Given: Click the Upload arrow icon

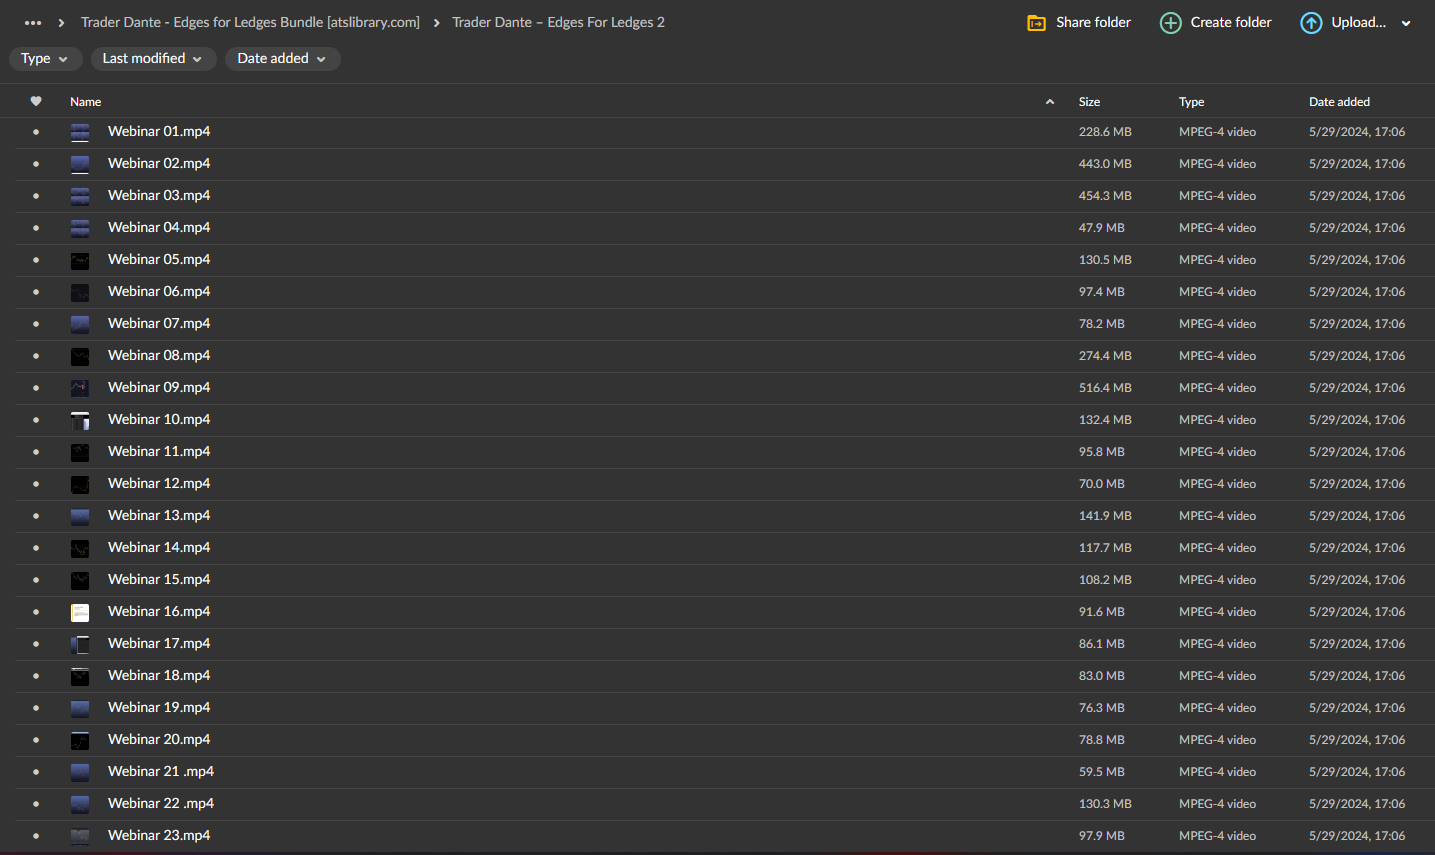Looking at the screenshot, I should tap(1311, 22).
